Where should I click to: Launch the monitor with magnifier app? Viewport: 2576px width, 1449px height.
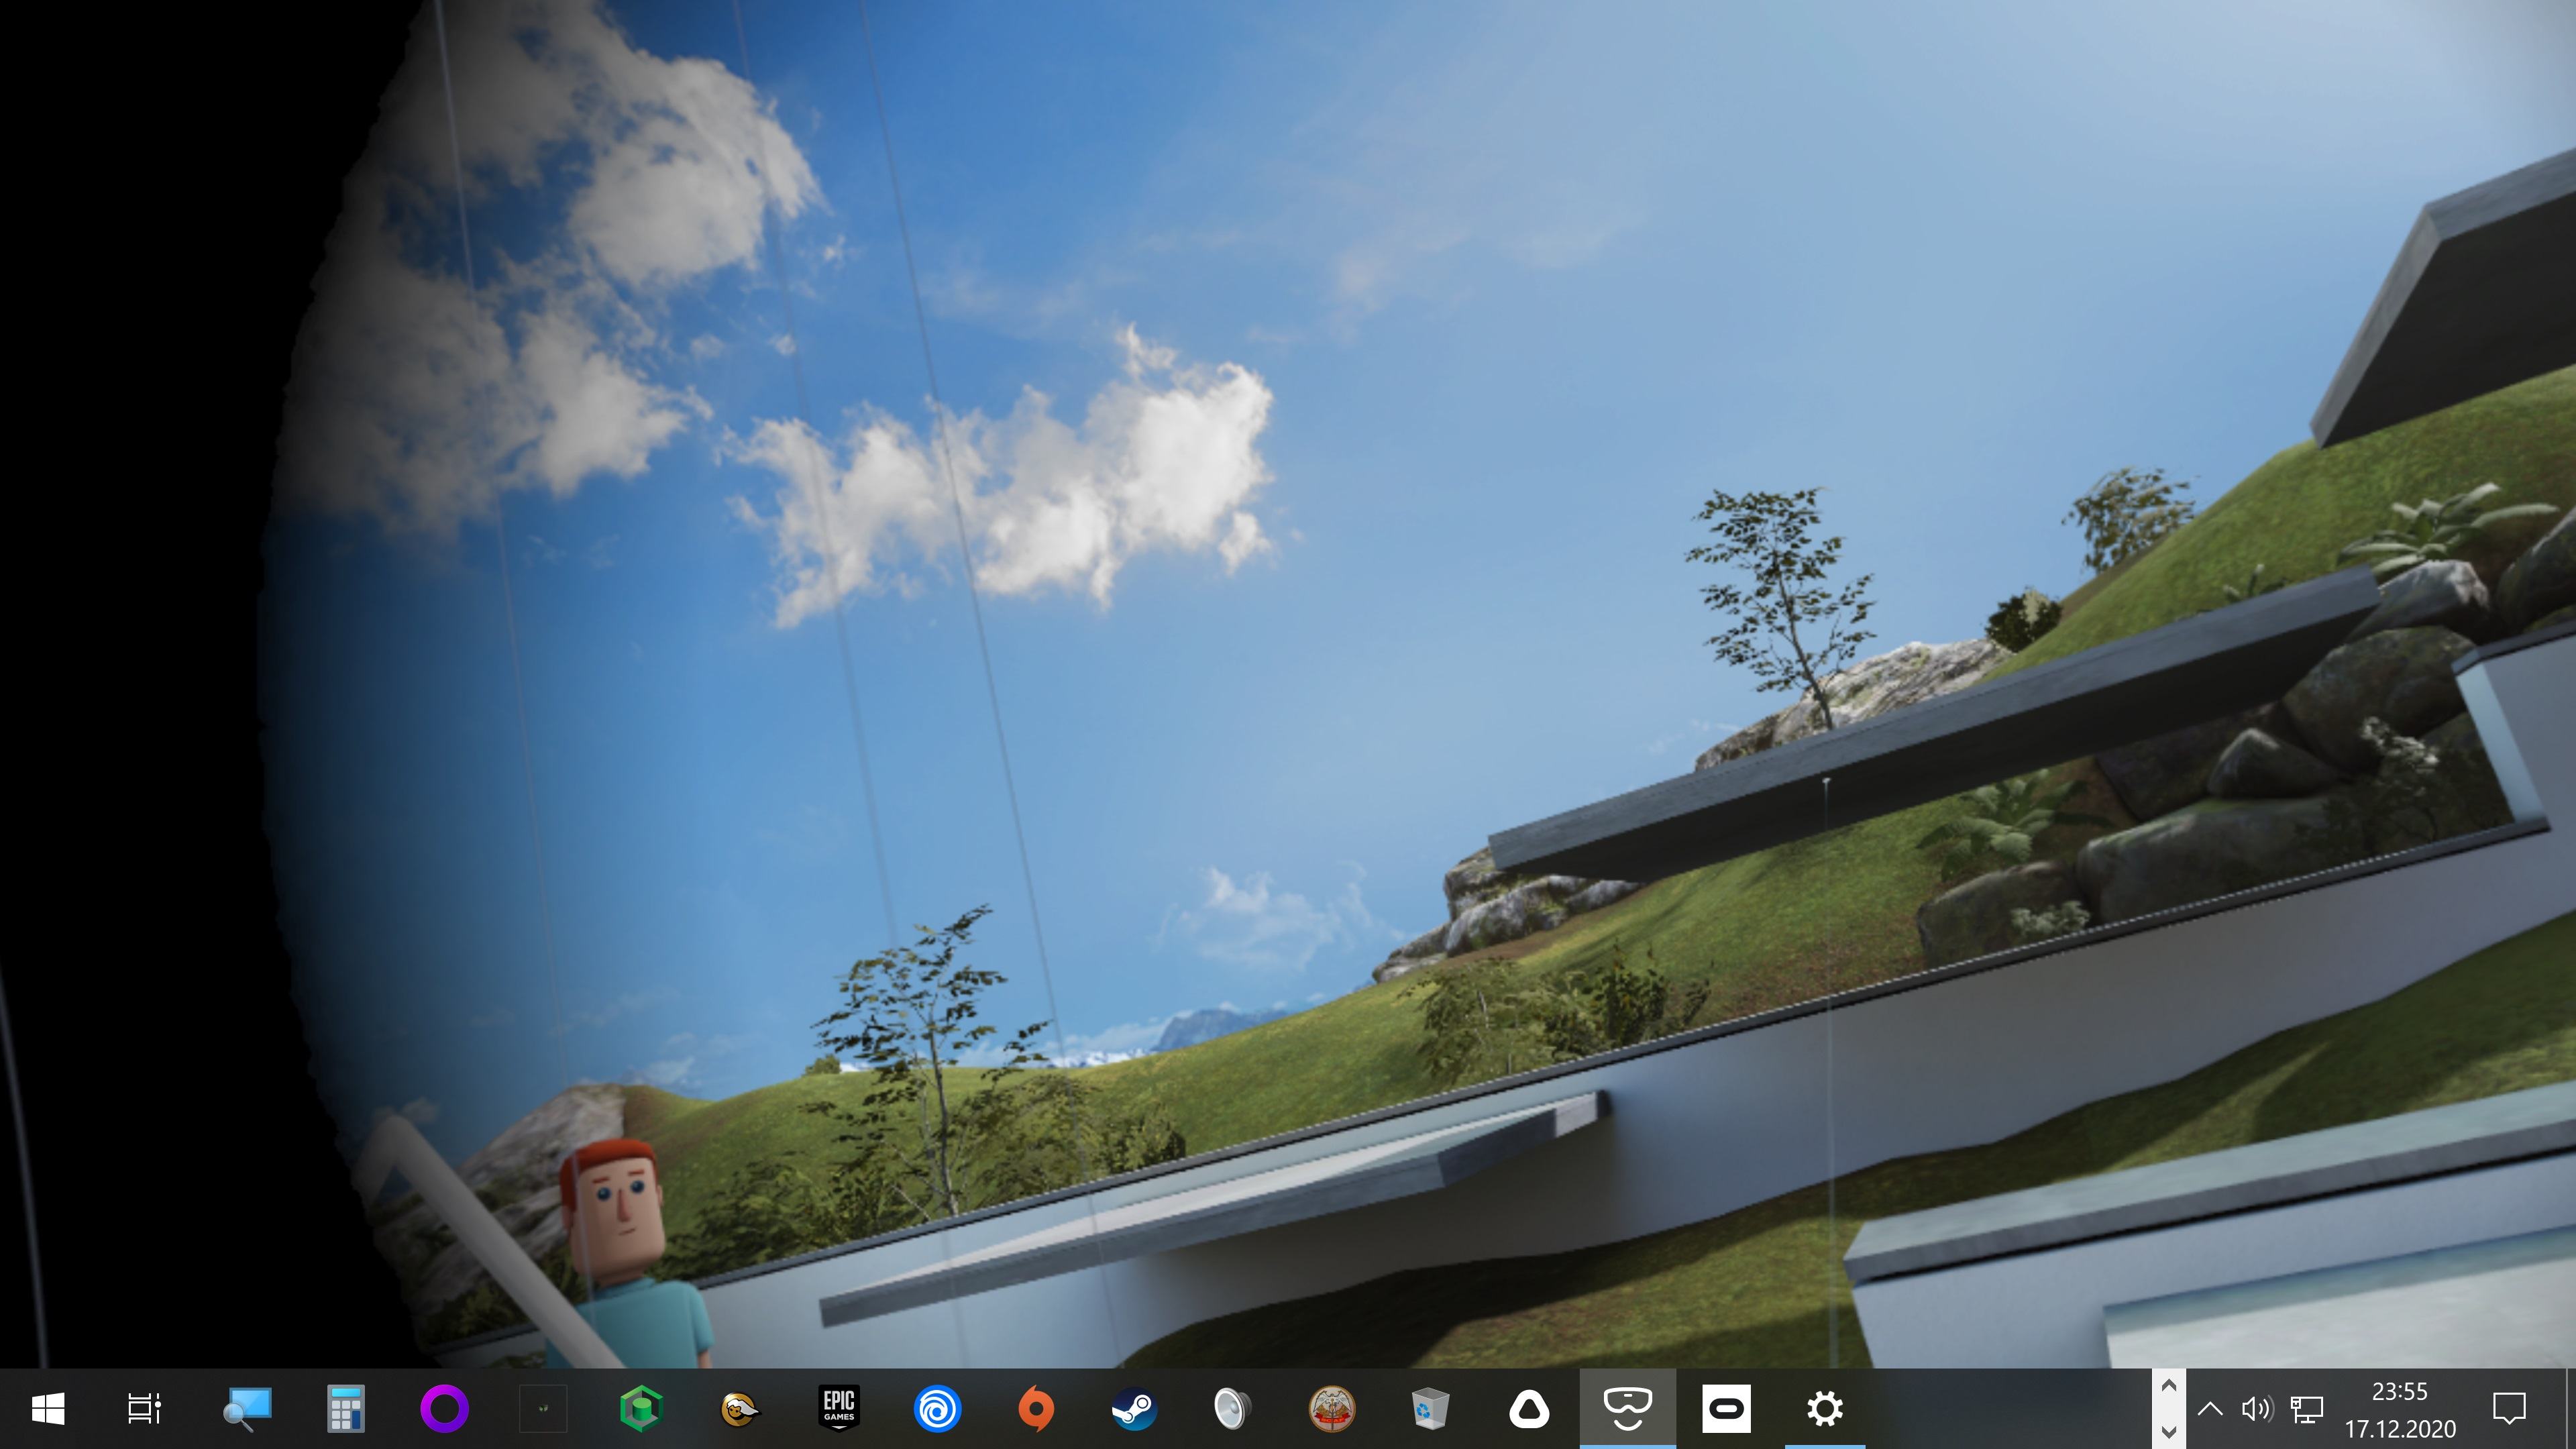tap(246, 1409)
